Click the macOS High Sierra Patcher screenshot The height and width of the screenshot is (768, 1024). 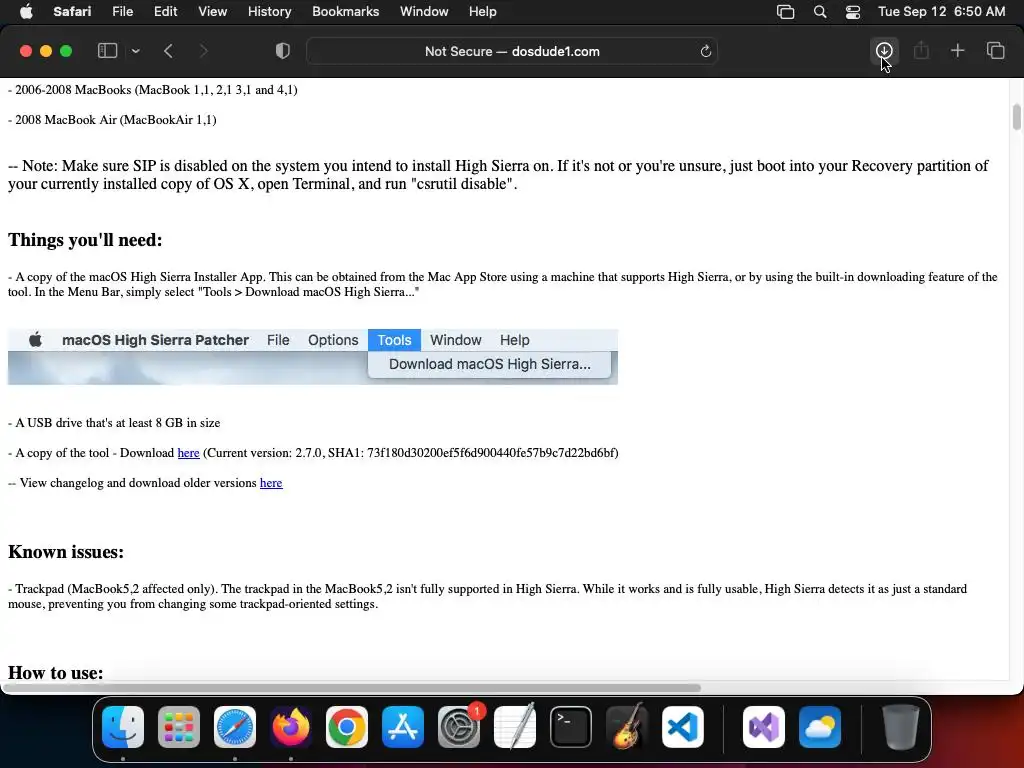tap(313, 357)
